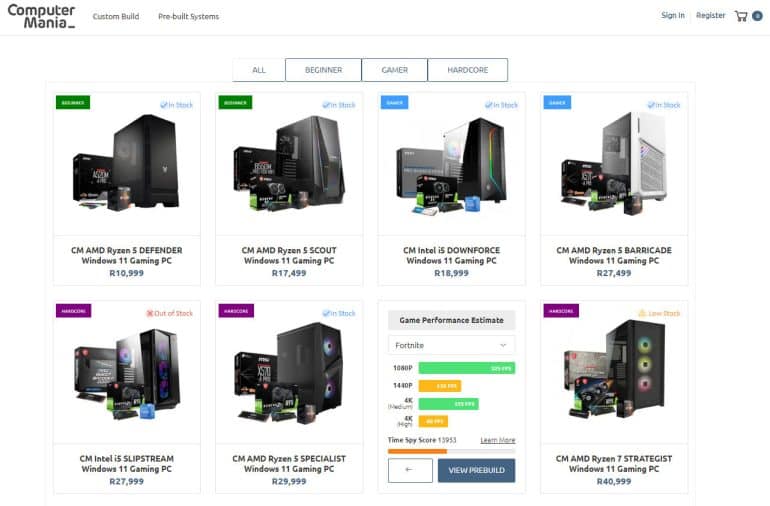Click the CM Intel i5 DOWNFORCE title

click(x=452, y=255)
